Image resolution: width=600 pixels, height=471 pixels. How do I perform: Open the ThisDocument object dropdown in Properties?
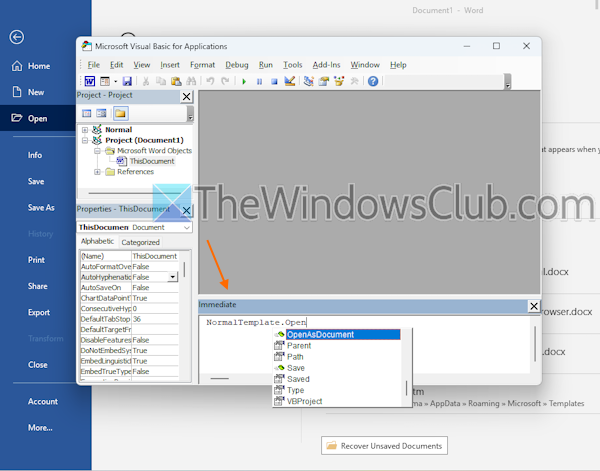pos(187,228)
